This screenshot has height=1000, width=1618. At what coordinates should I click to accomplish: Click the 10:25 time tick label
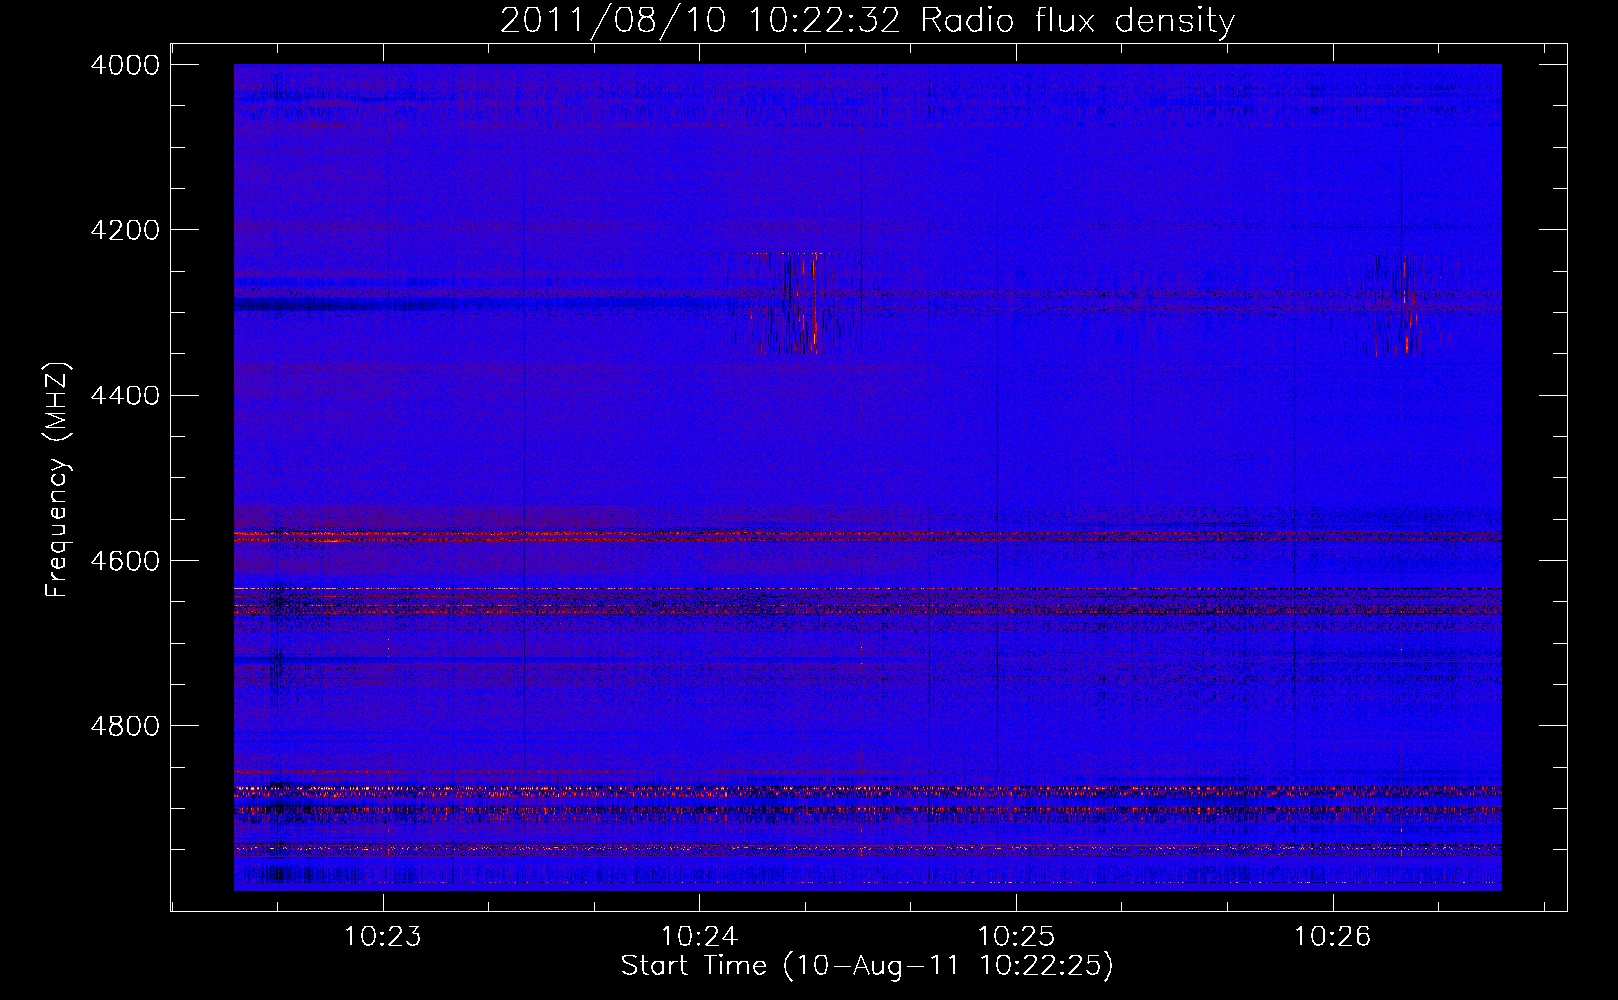tap(1016, 937)
